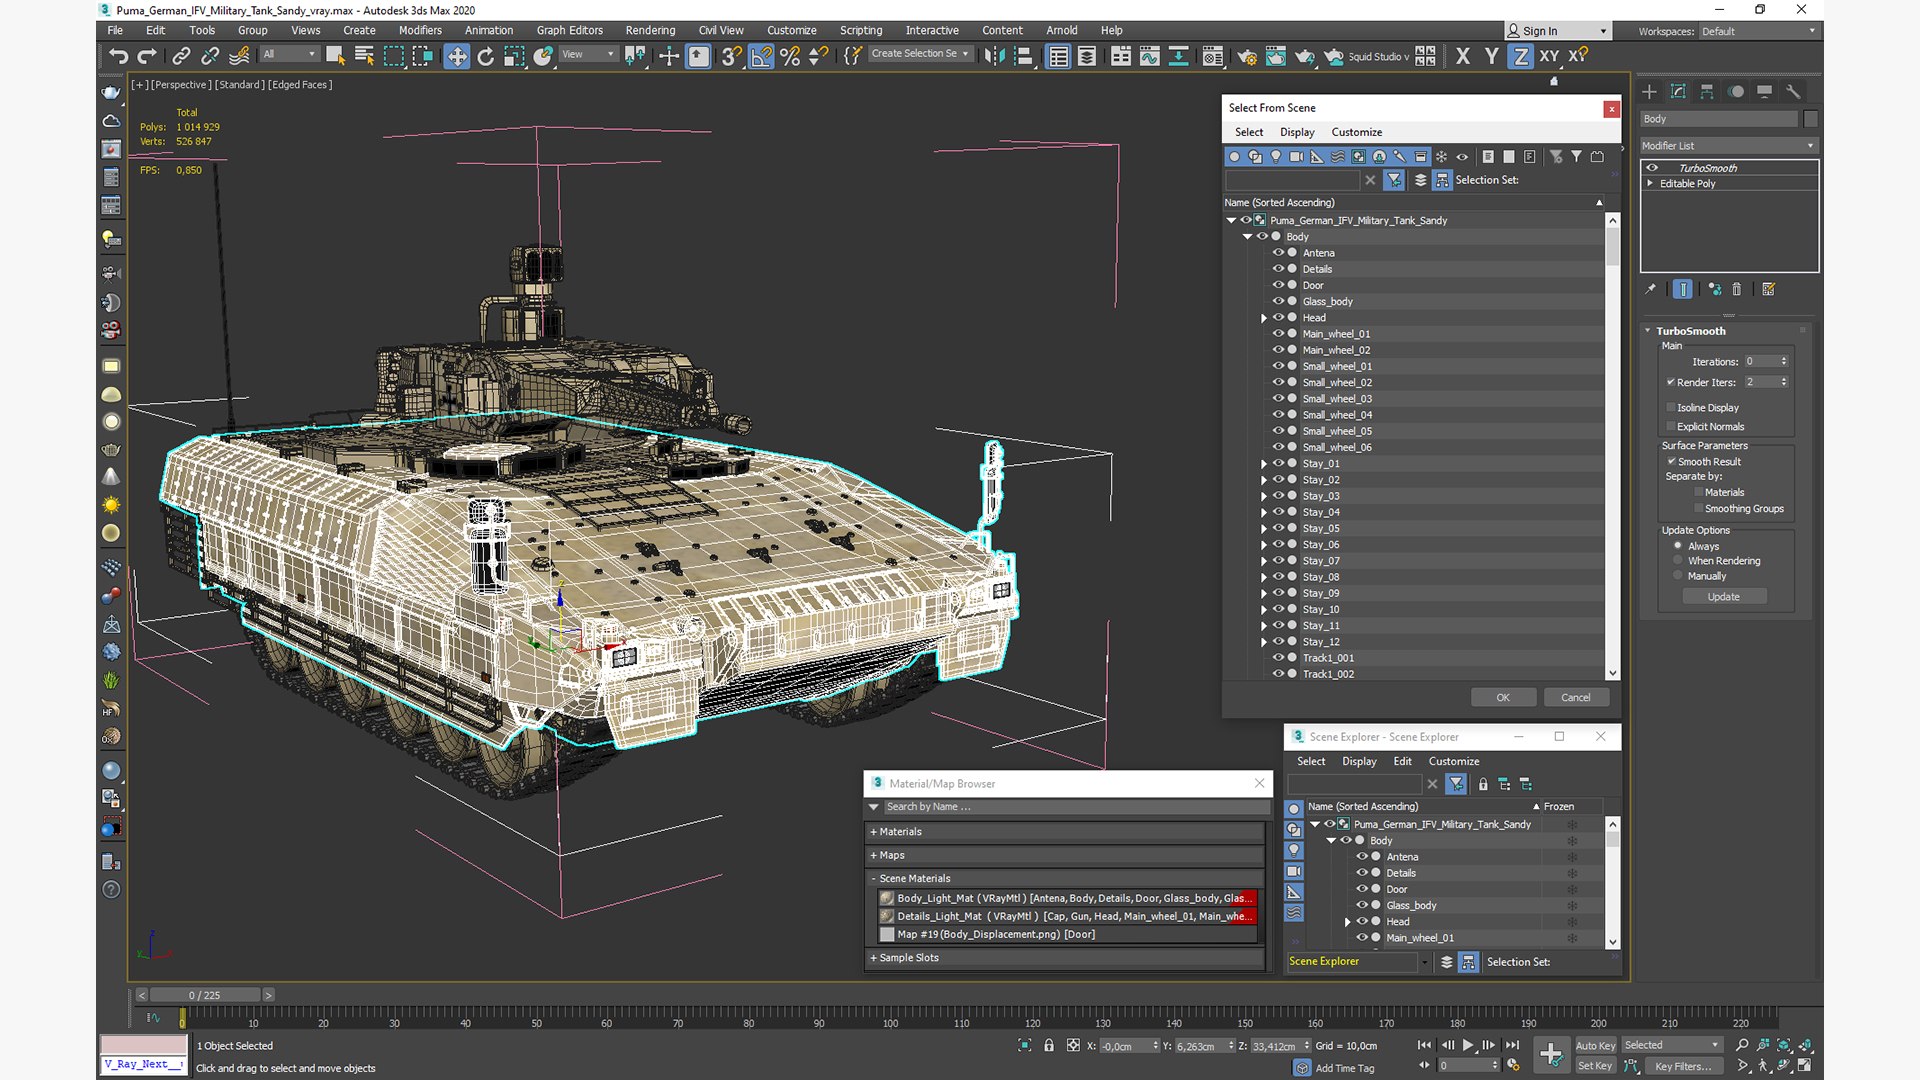Screen dimensions: 1920x1080
Task: Click the Mirror tool icon
Action: coord(993,56)
